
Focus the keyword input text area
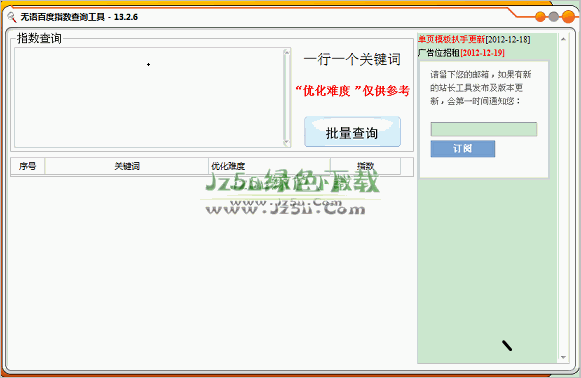point(149,97)
